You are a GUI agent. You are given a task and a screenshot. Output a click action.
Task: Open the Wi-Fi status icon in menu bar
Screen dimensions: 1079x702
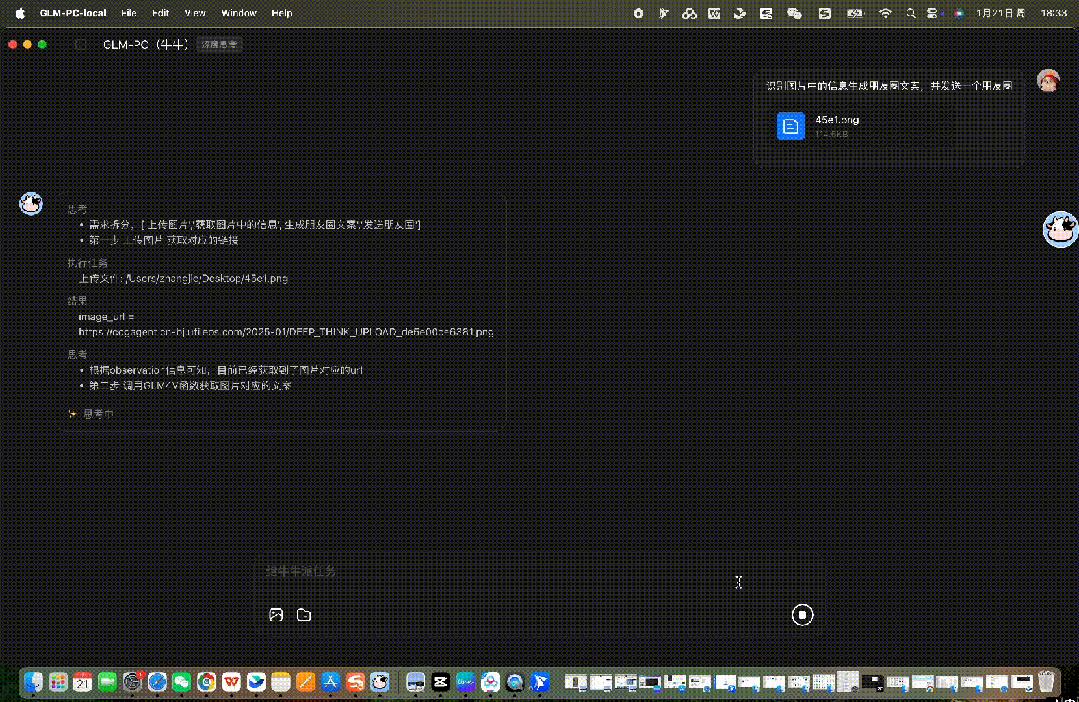click(x=887, y=13)
